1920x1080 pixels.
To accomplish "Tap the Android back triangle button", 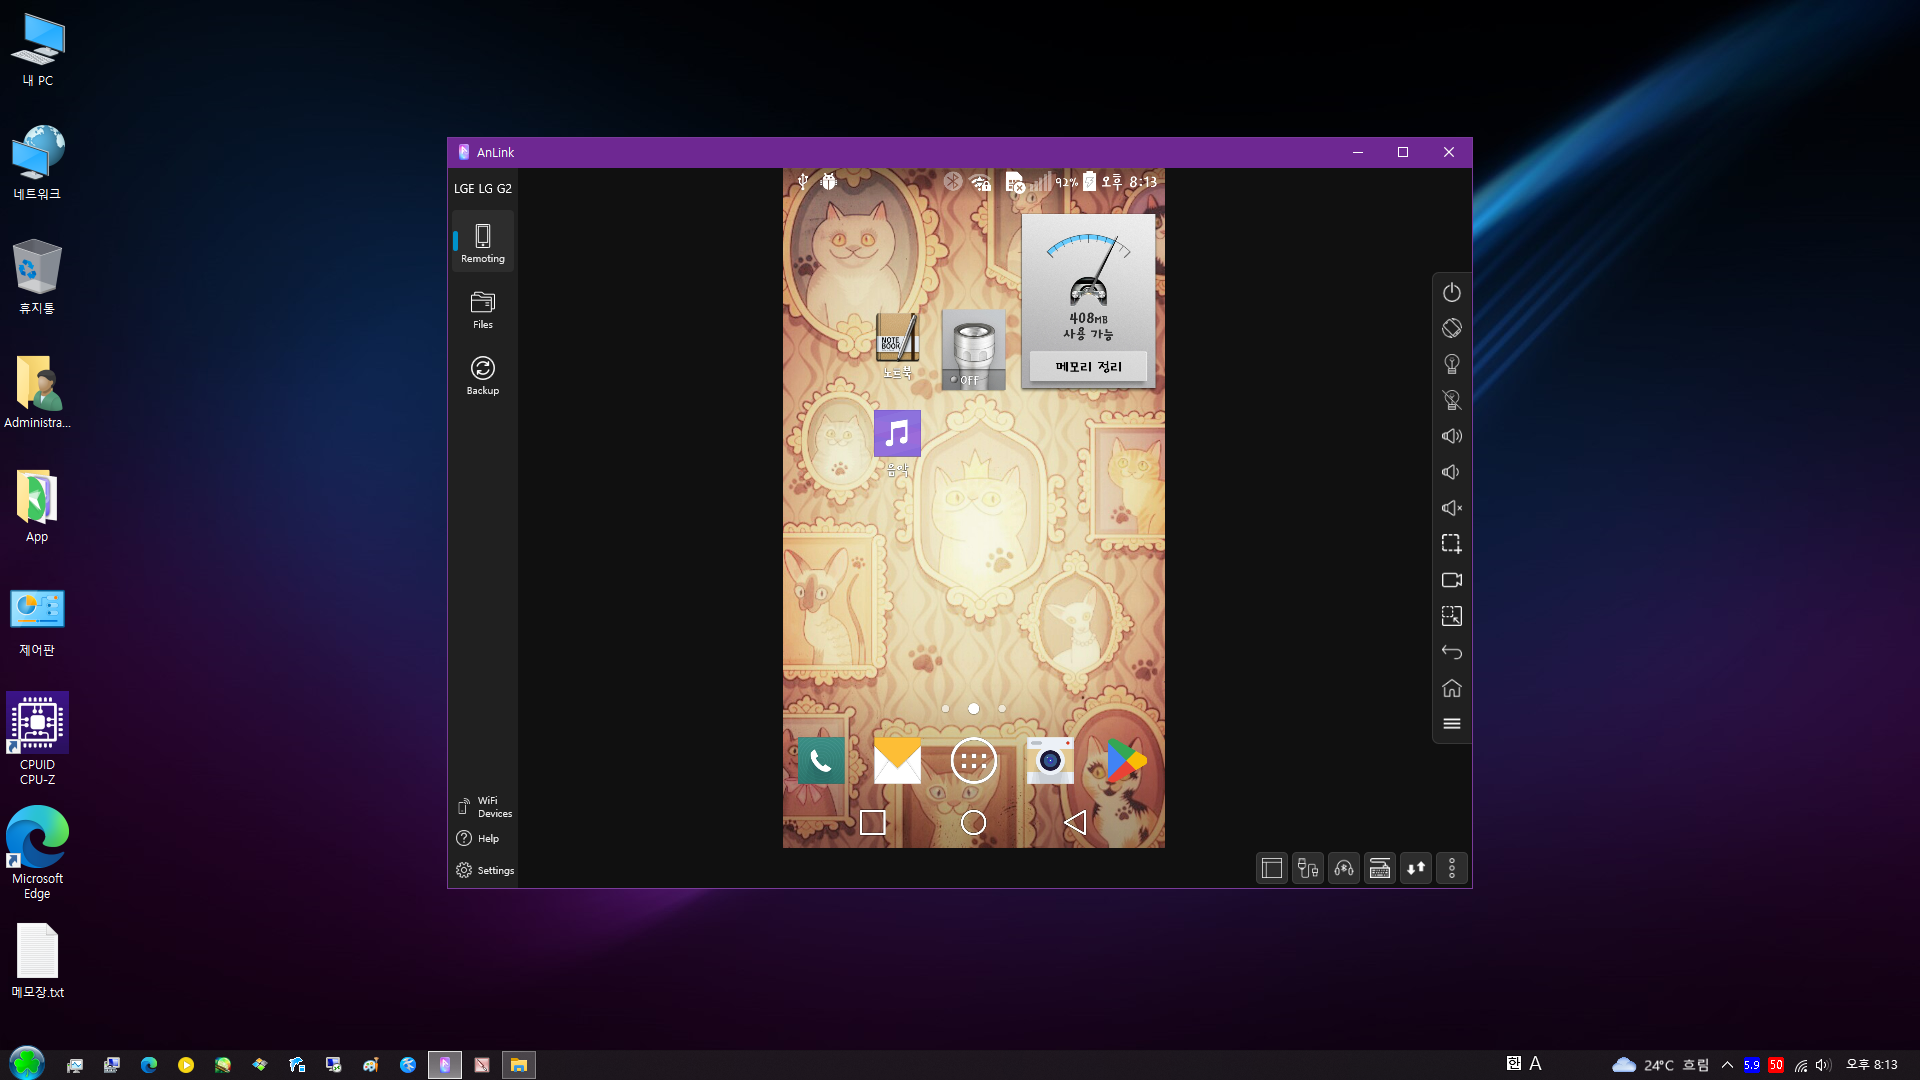I will tap(1075, 822).
